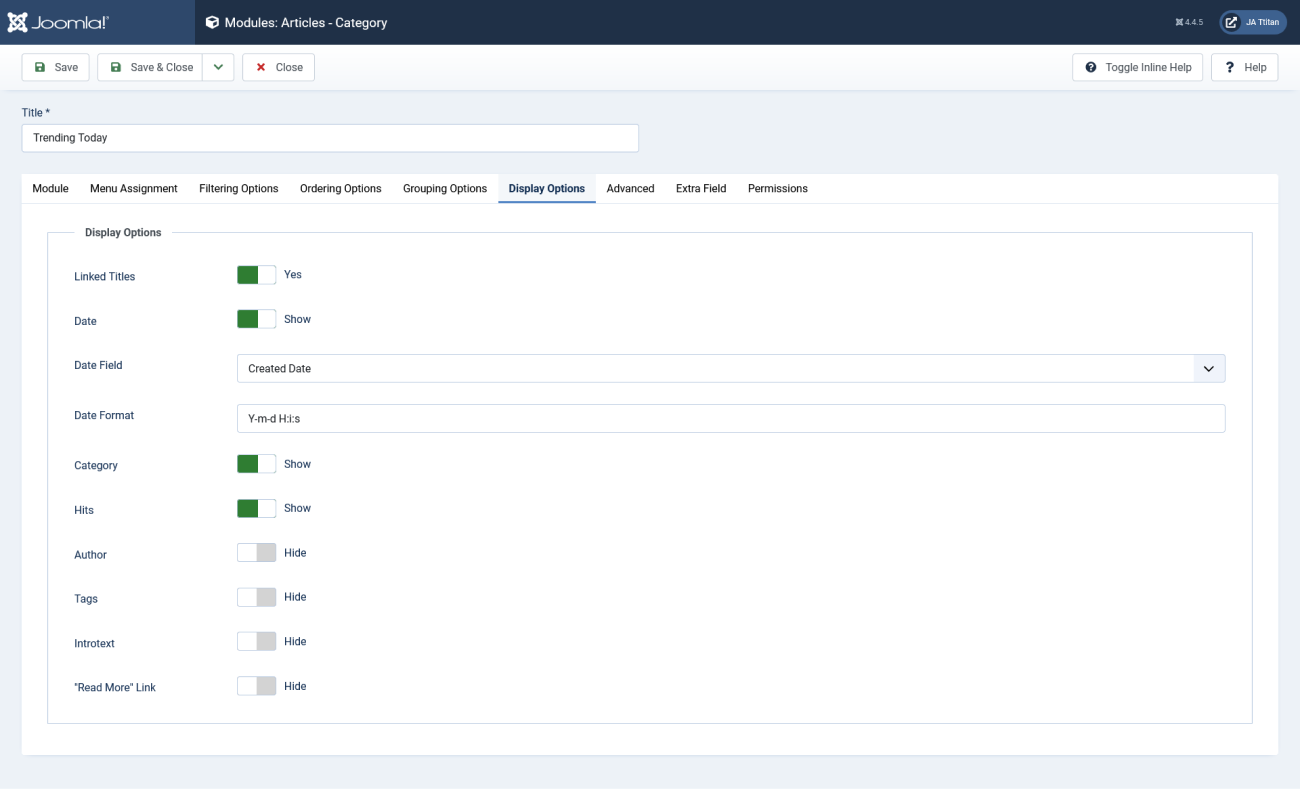
Task: Click the Close button in toolbar
Action: point(279,67)
